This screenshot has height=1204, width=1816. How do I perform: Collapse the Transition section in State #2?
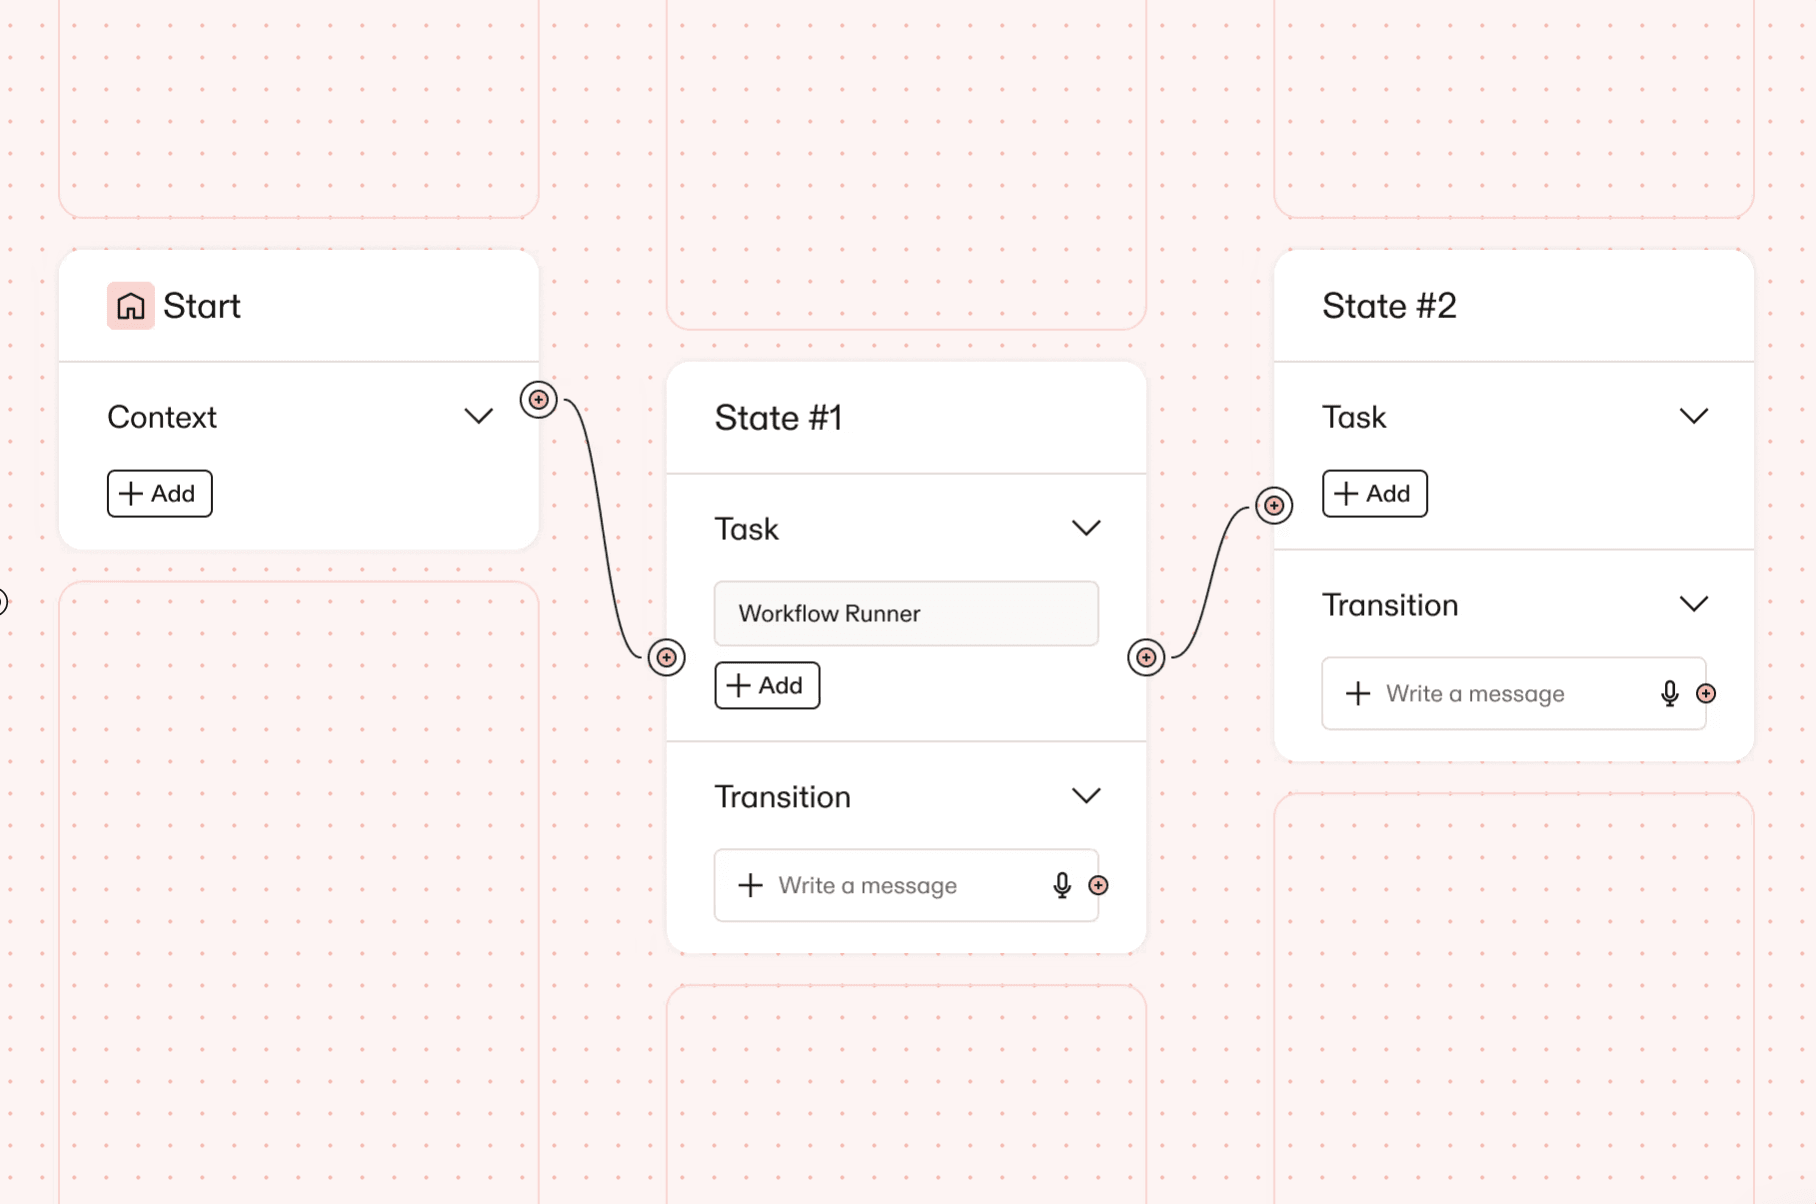click(x=1693, y=604)
